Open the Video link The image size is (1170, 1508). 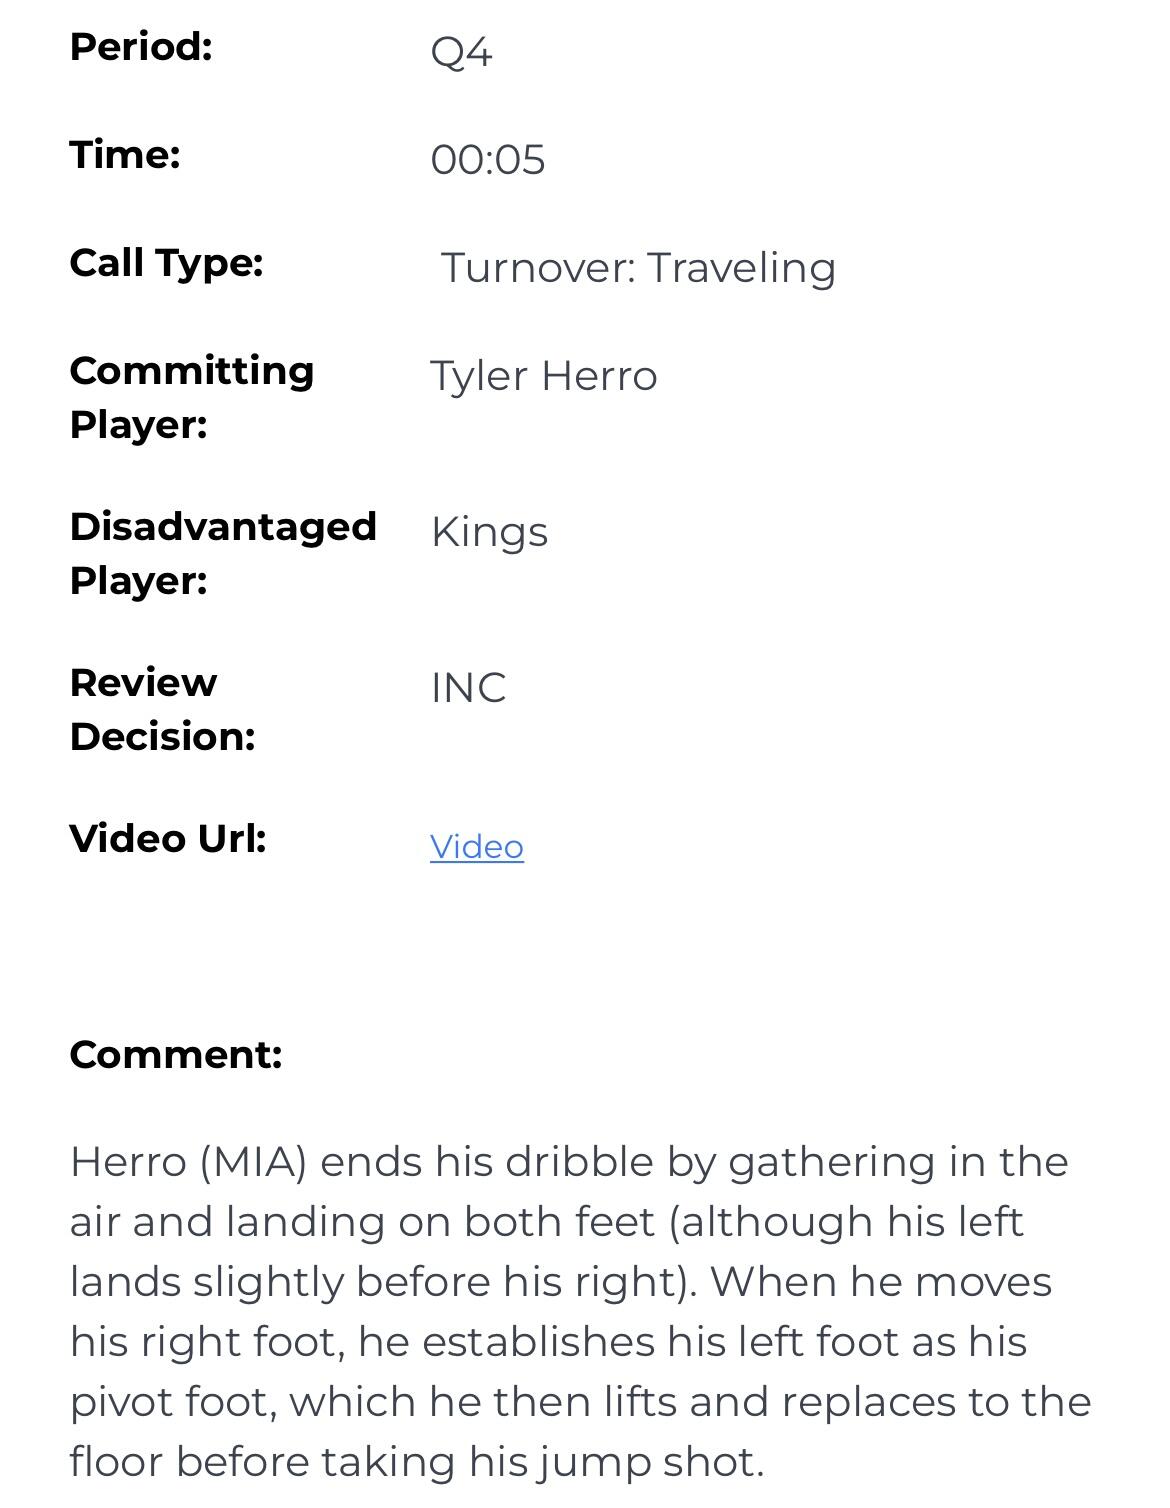[x=476, y=847]
